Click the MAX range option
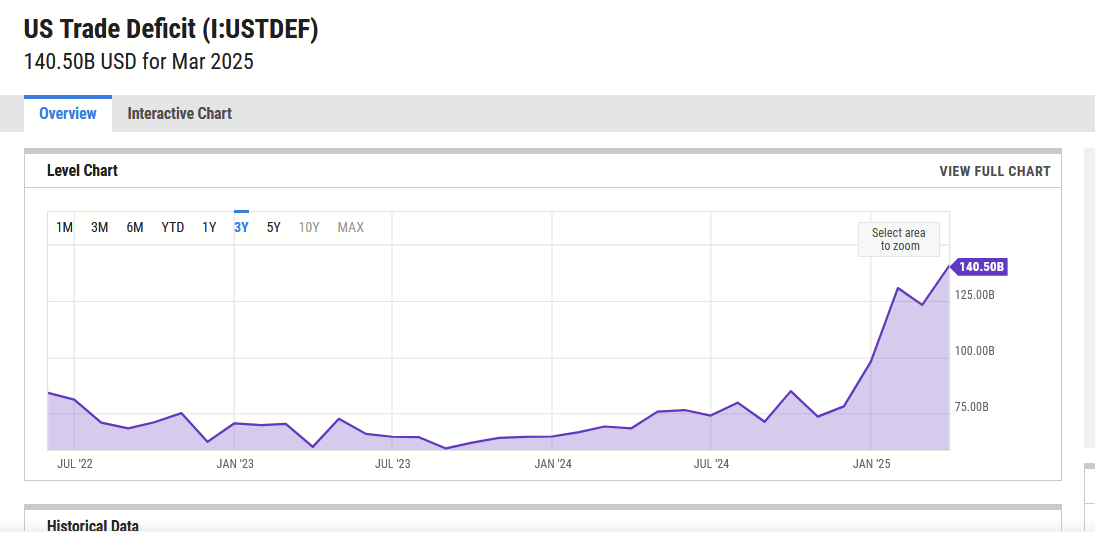Image resolution: width=1095 pixels, height=535 pixels. [351, 227]
